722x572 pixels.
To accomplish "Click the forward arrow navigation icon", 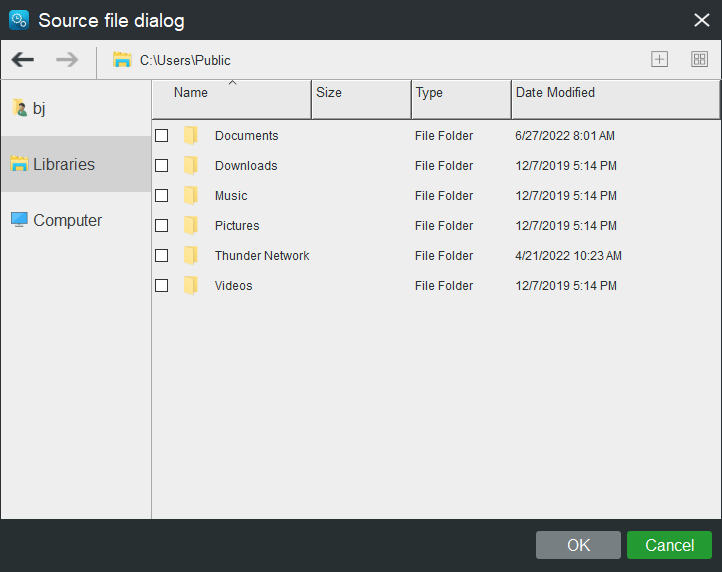I will pyautogui.click(x=67, y=59).
